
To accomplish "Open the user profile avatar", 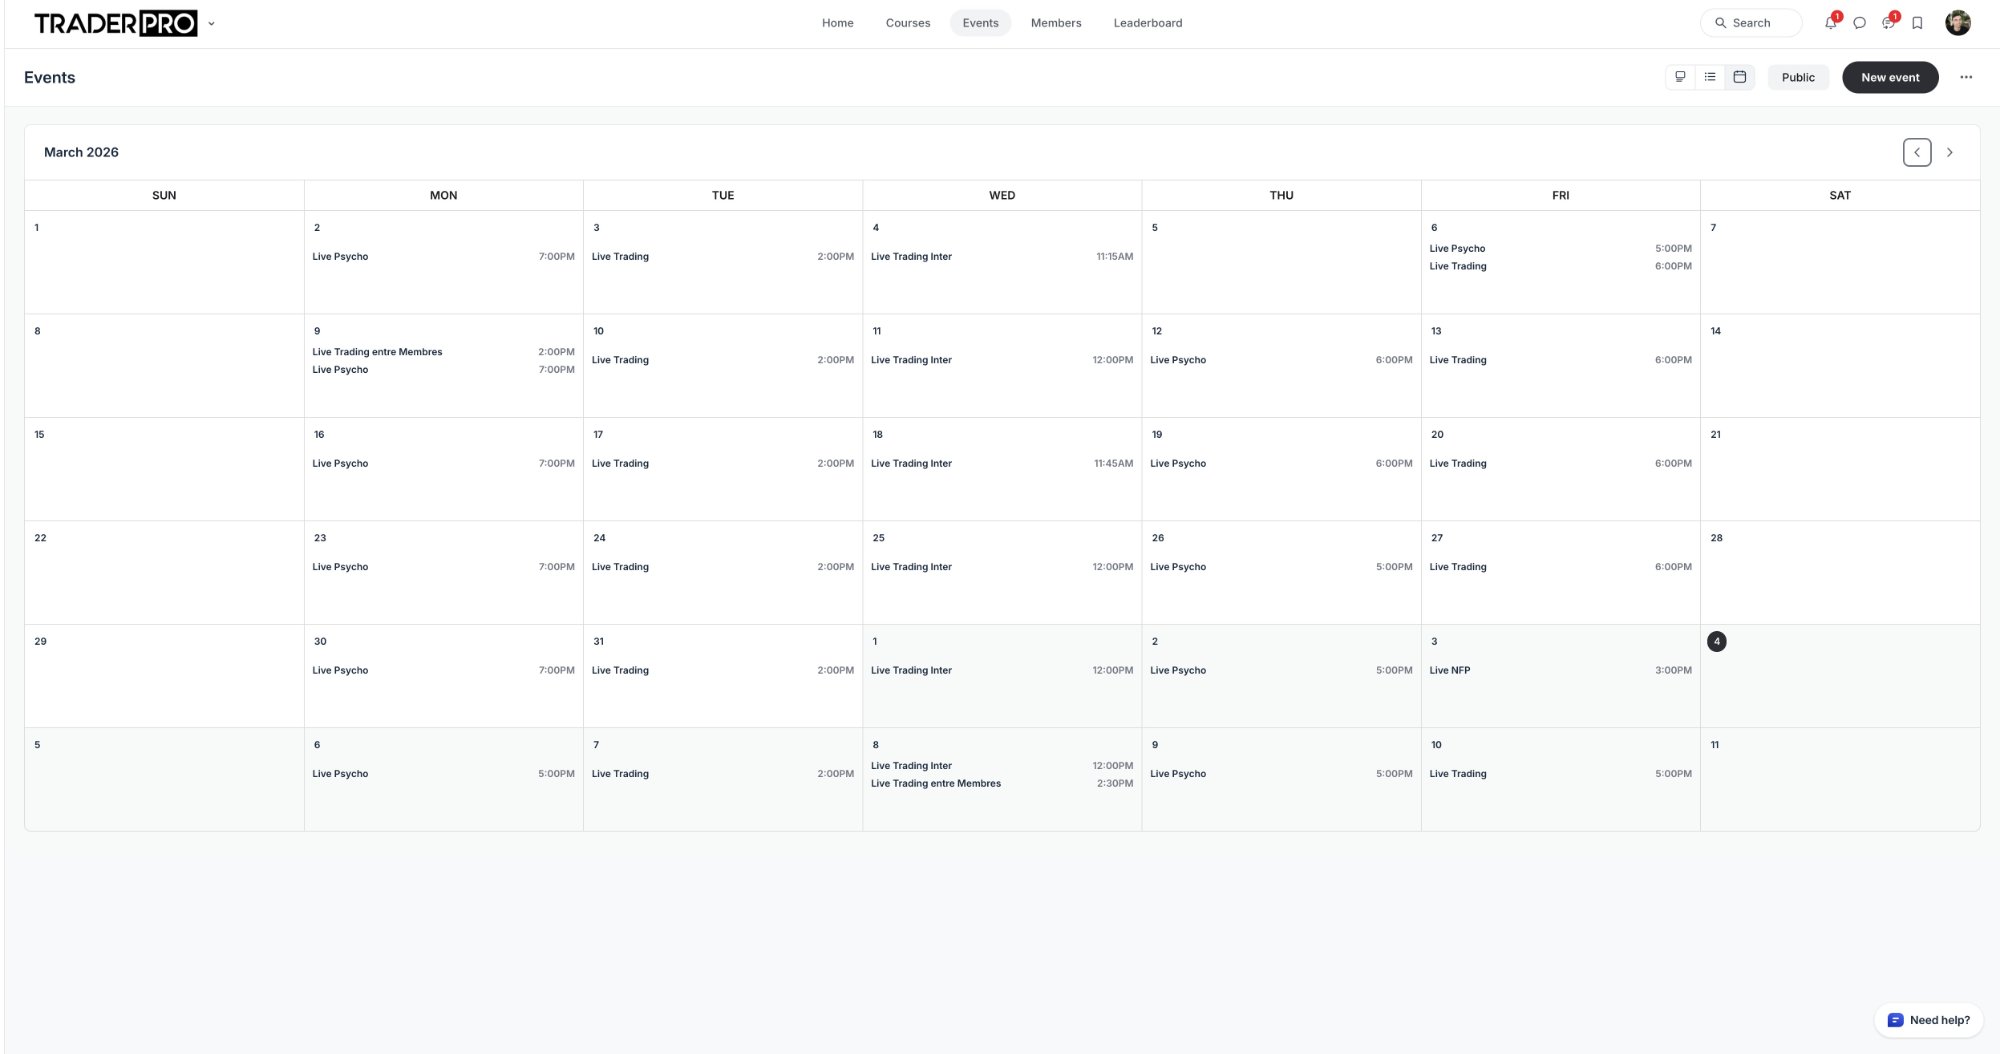I will point(1957,23).
